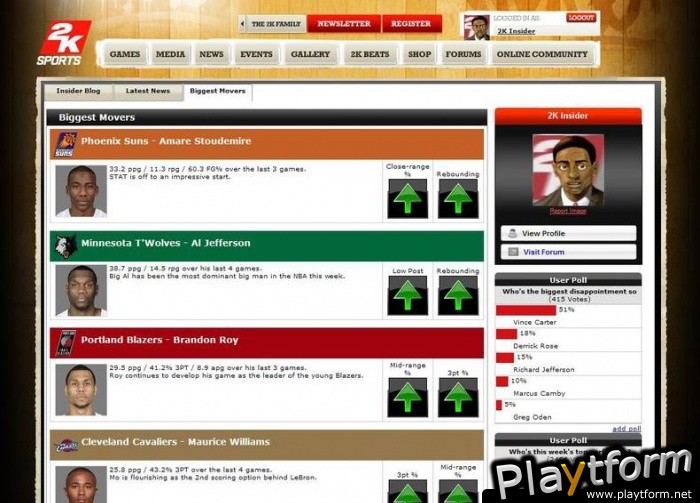Click Al Jefferson's Low Post up arrow
Screen dimensions: 700x503
[408, 295]
